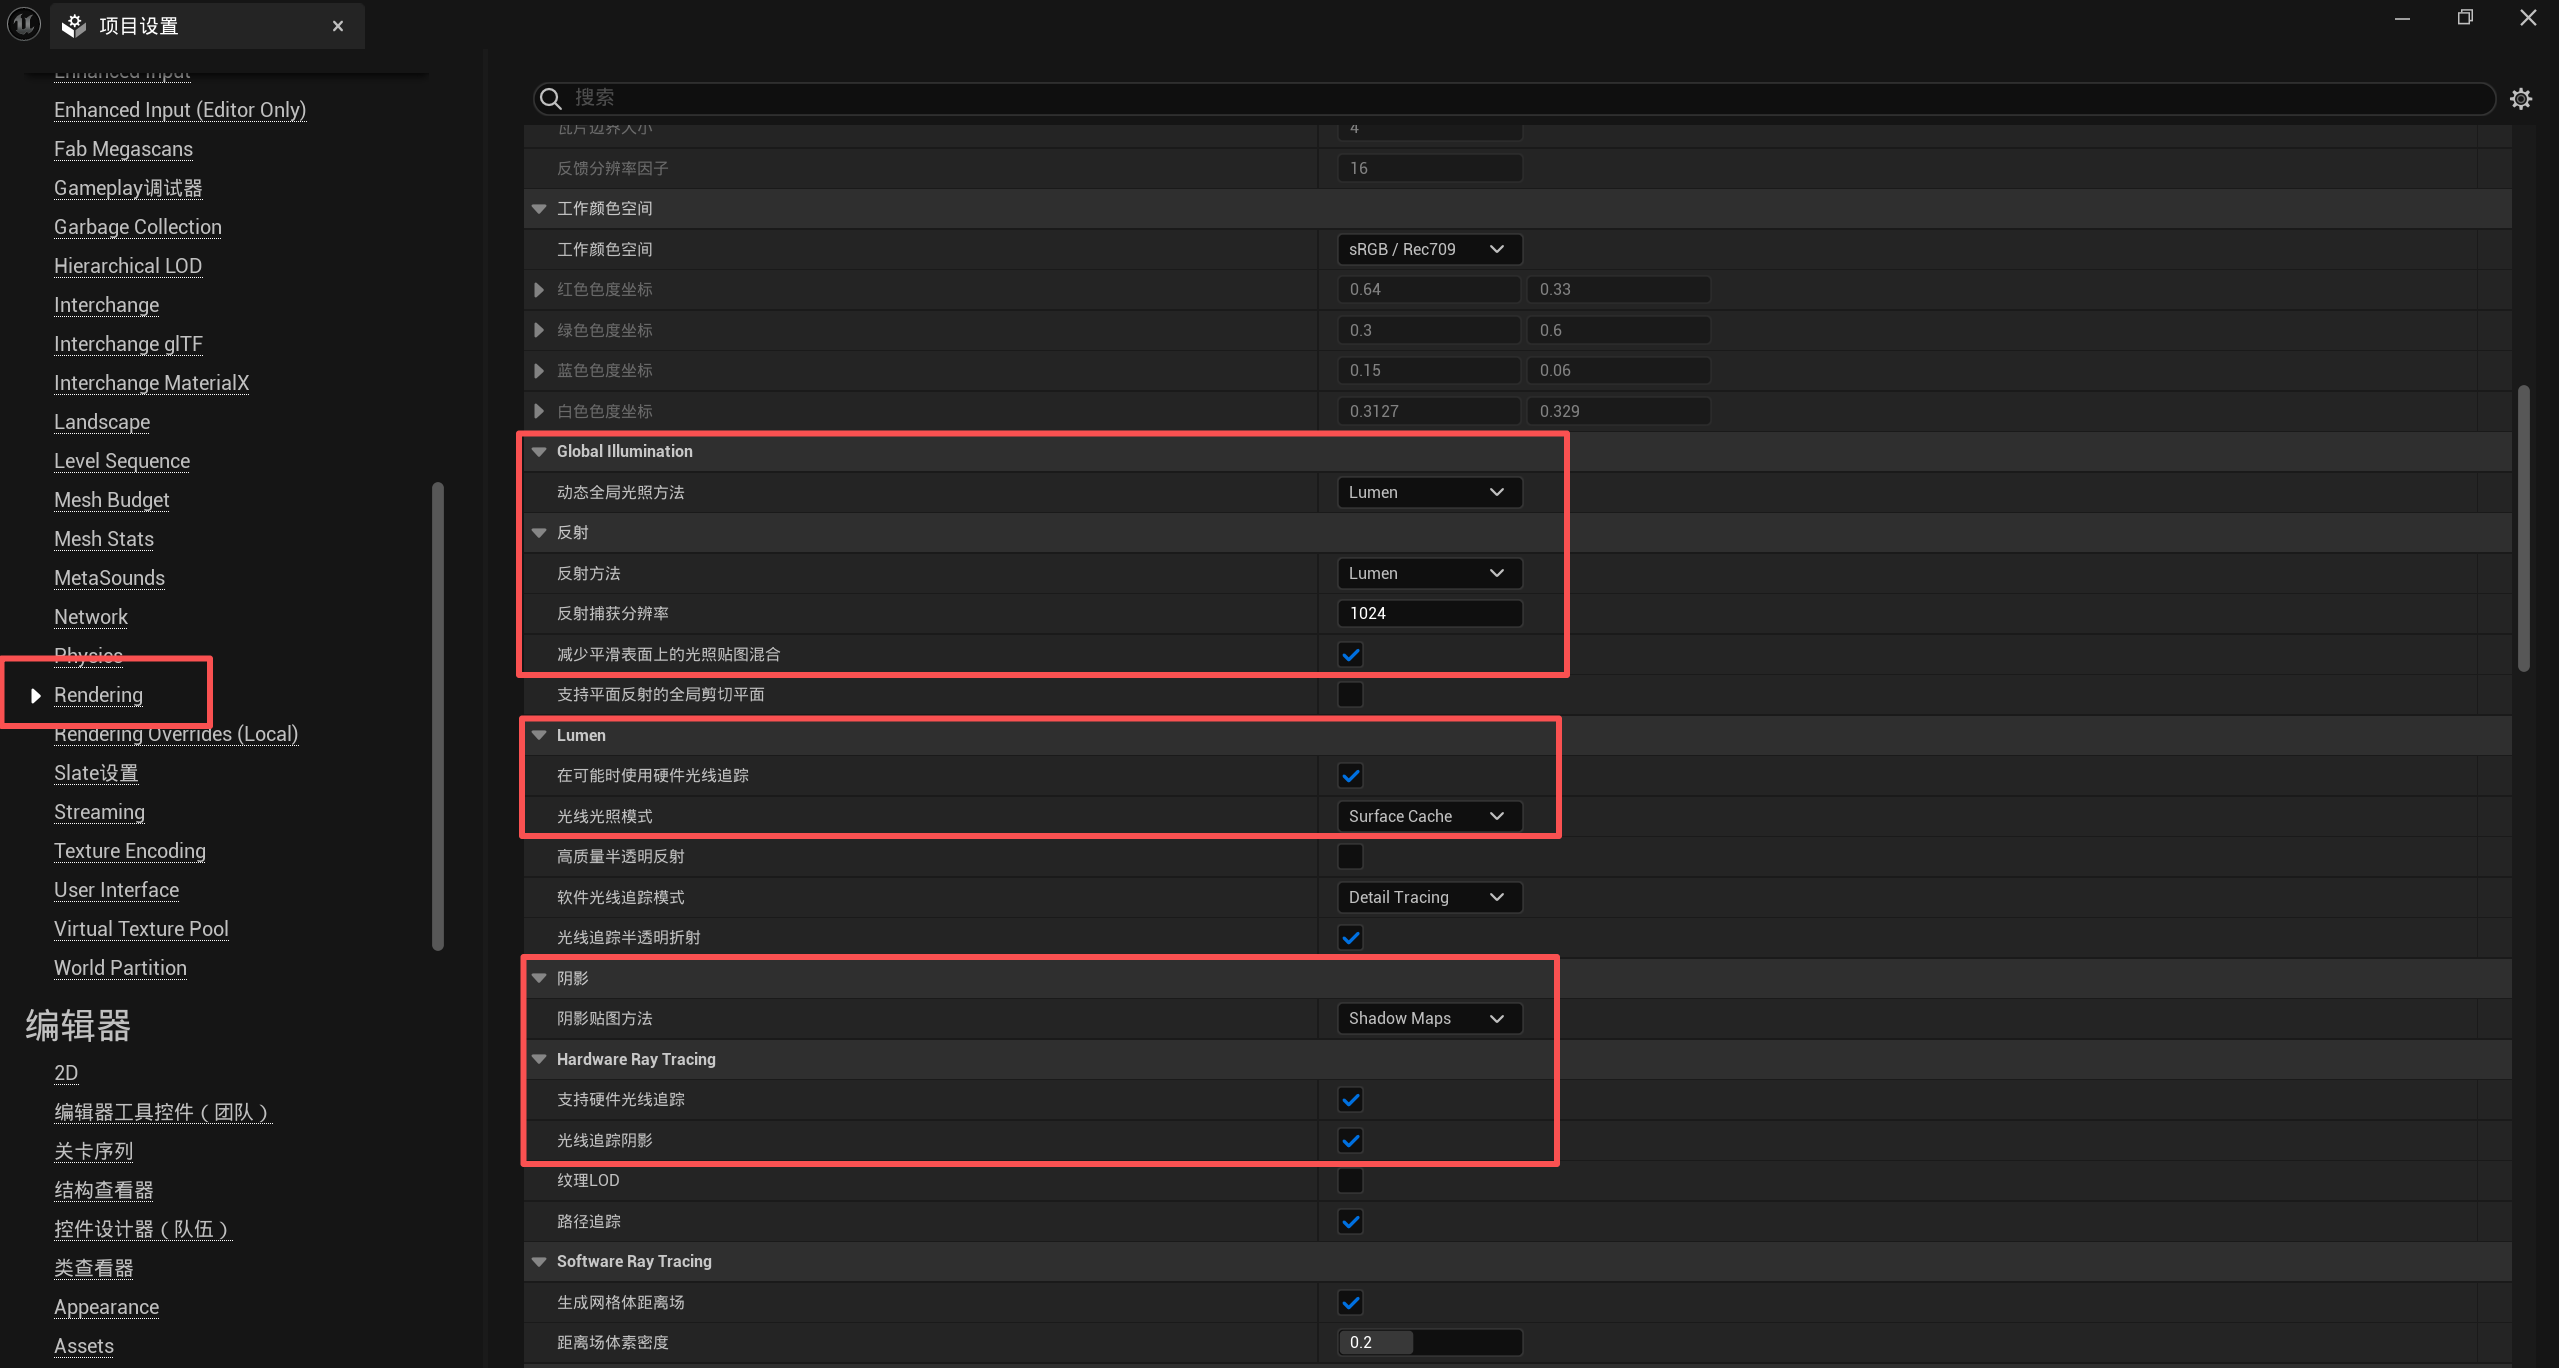Open Rendering Overrides (Local) settings

coord(176,734)
